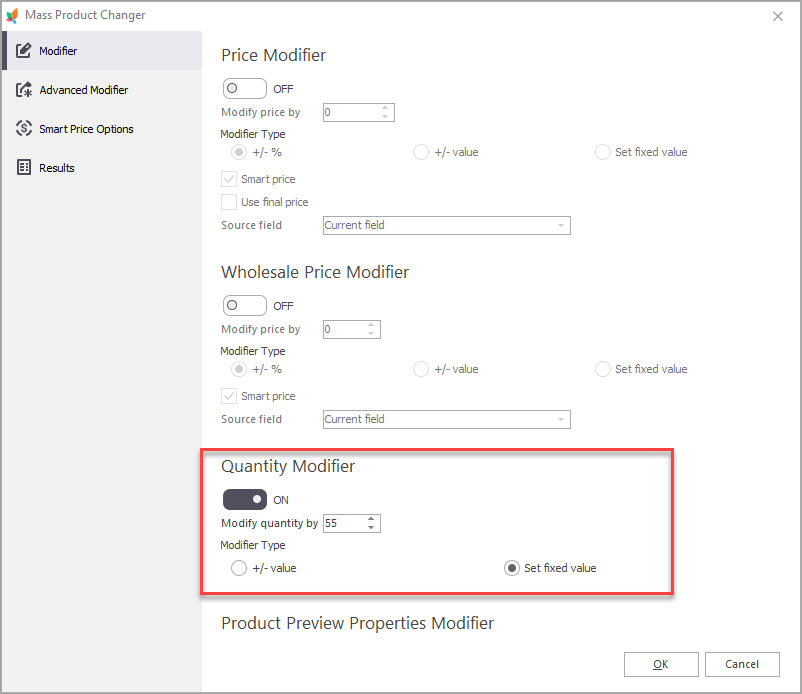
Task: Turn on the Price Modifier toggle
Action: pos(244,88)
